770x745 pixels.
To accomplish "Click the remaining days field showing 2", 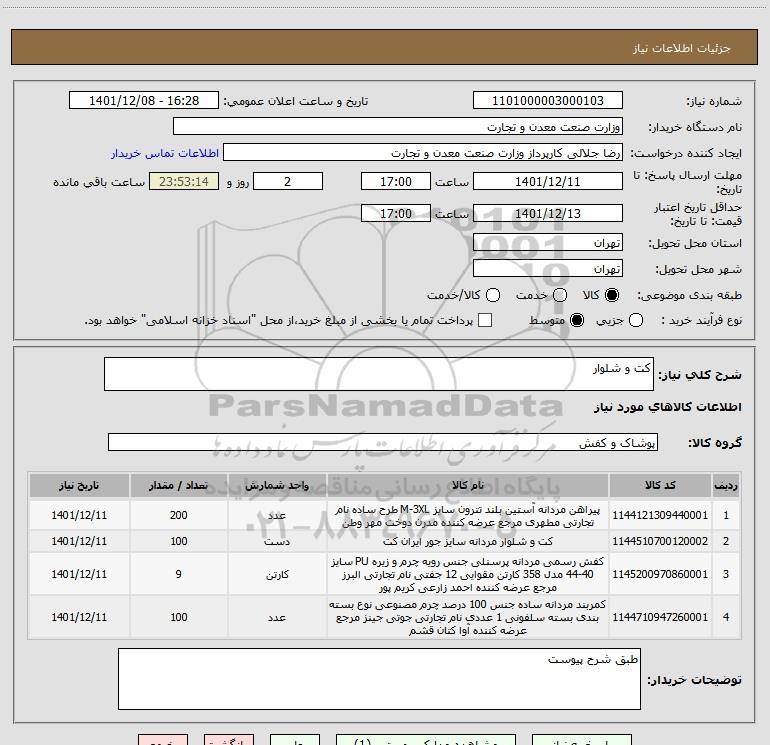I will pyautogui.click(x=288, y=181).
